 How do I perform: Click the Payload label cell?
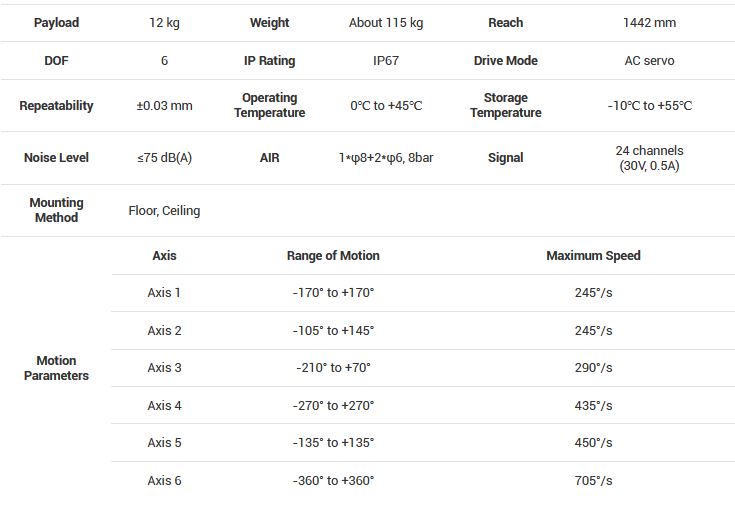point(56,23)
